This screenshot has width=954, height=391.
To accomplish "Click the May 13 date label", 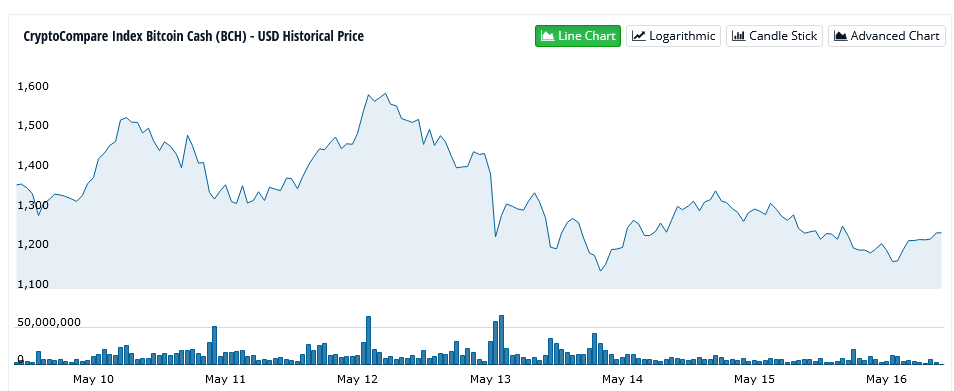I will (x=490, y=379).
